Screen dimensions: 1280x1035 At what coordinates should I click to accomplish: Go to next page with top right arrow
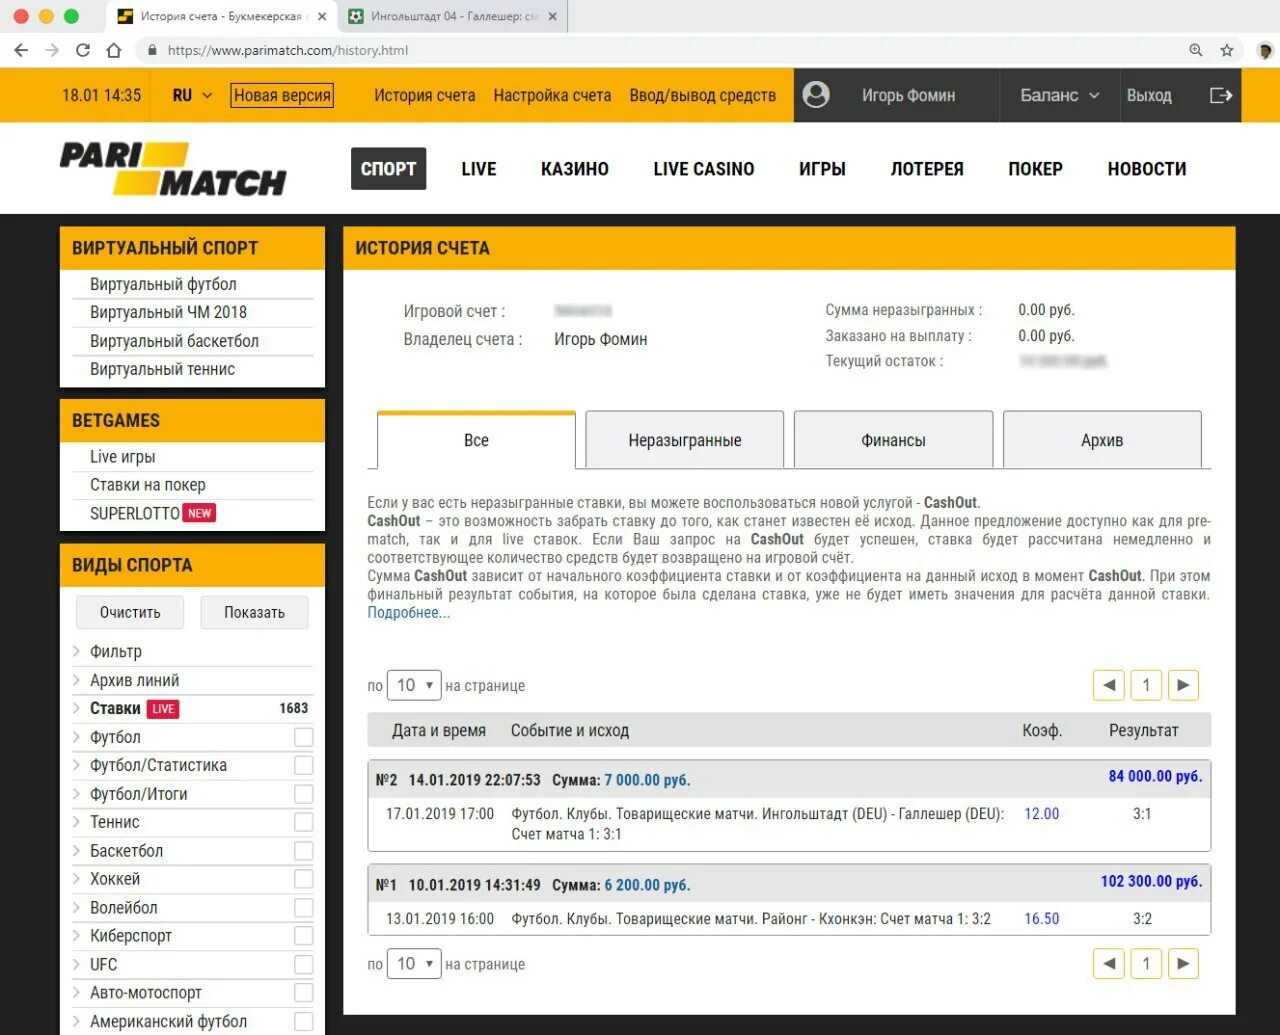point(1183,685)
